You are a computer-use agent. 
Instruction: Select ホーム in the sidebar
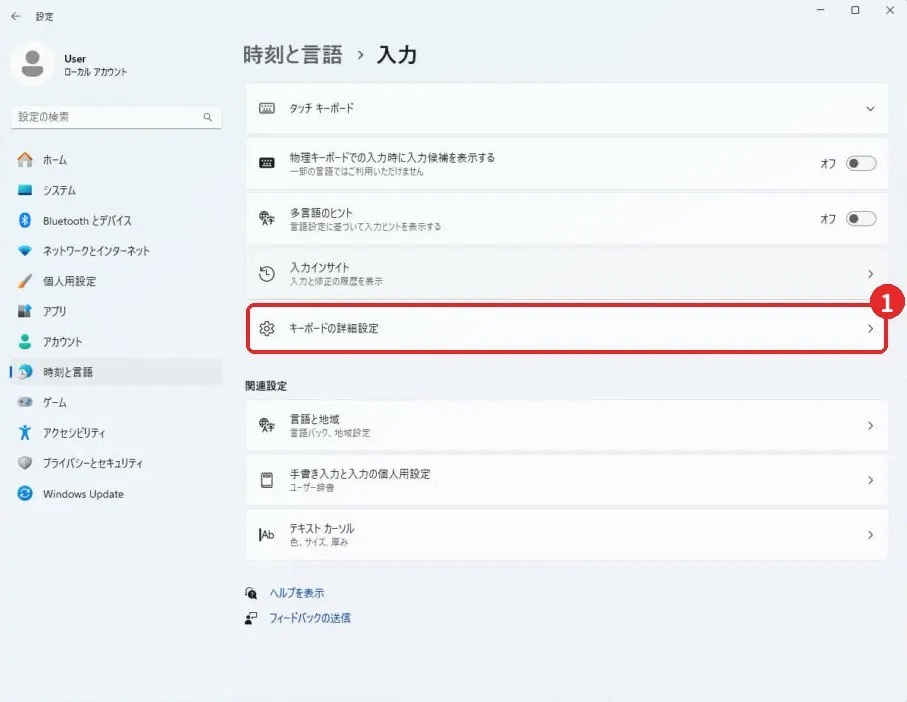click(116, 160)
